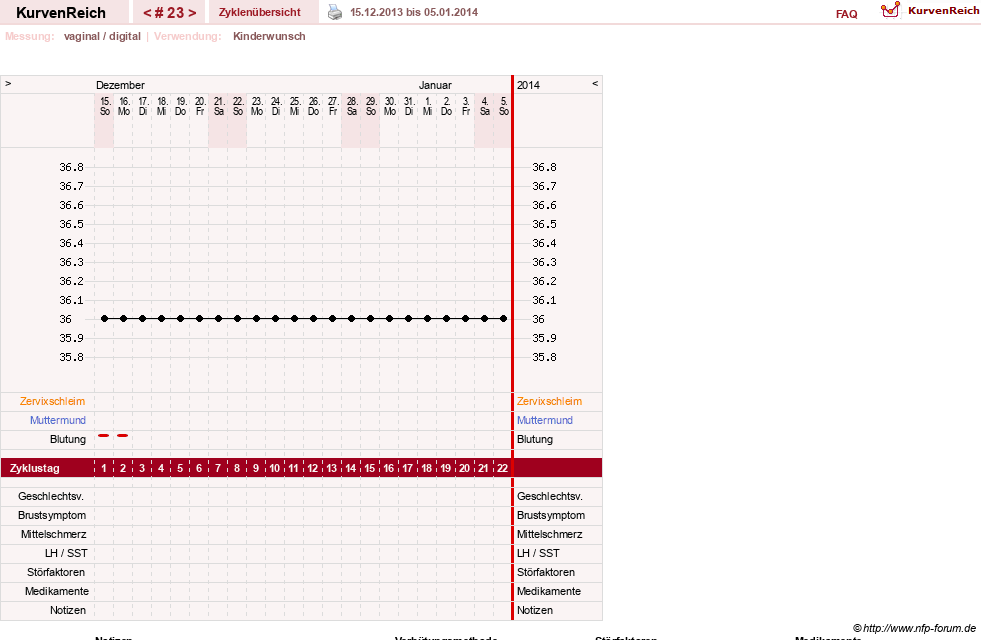Click the 'vaginal / digital' measurement text

click(102, 36)
